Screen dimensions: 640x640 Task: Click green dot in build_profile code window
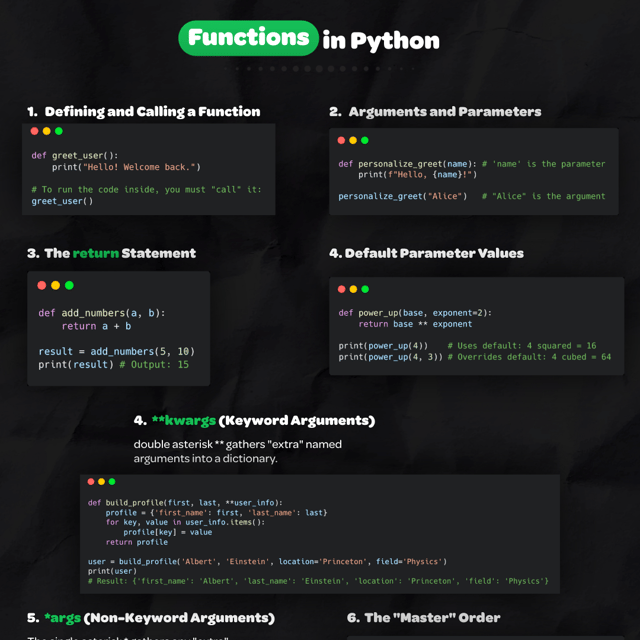[x=112, y=482]
